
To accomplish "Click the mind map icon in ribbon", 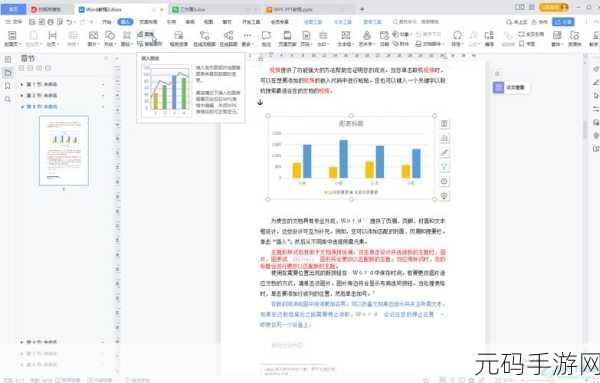I will (x=228, y=36).
